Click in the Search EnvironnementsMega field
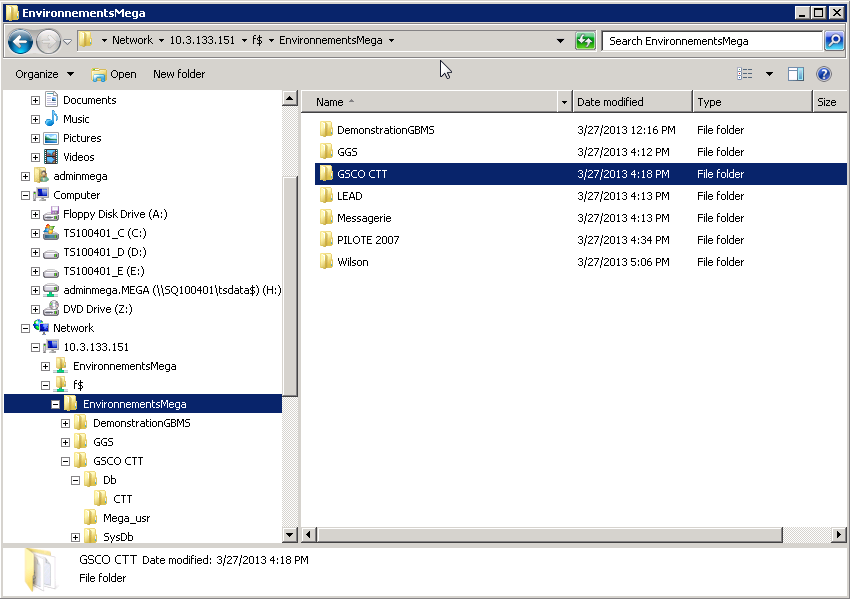Viewport: 850px width, 599px height. (710, 41)
